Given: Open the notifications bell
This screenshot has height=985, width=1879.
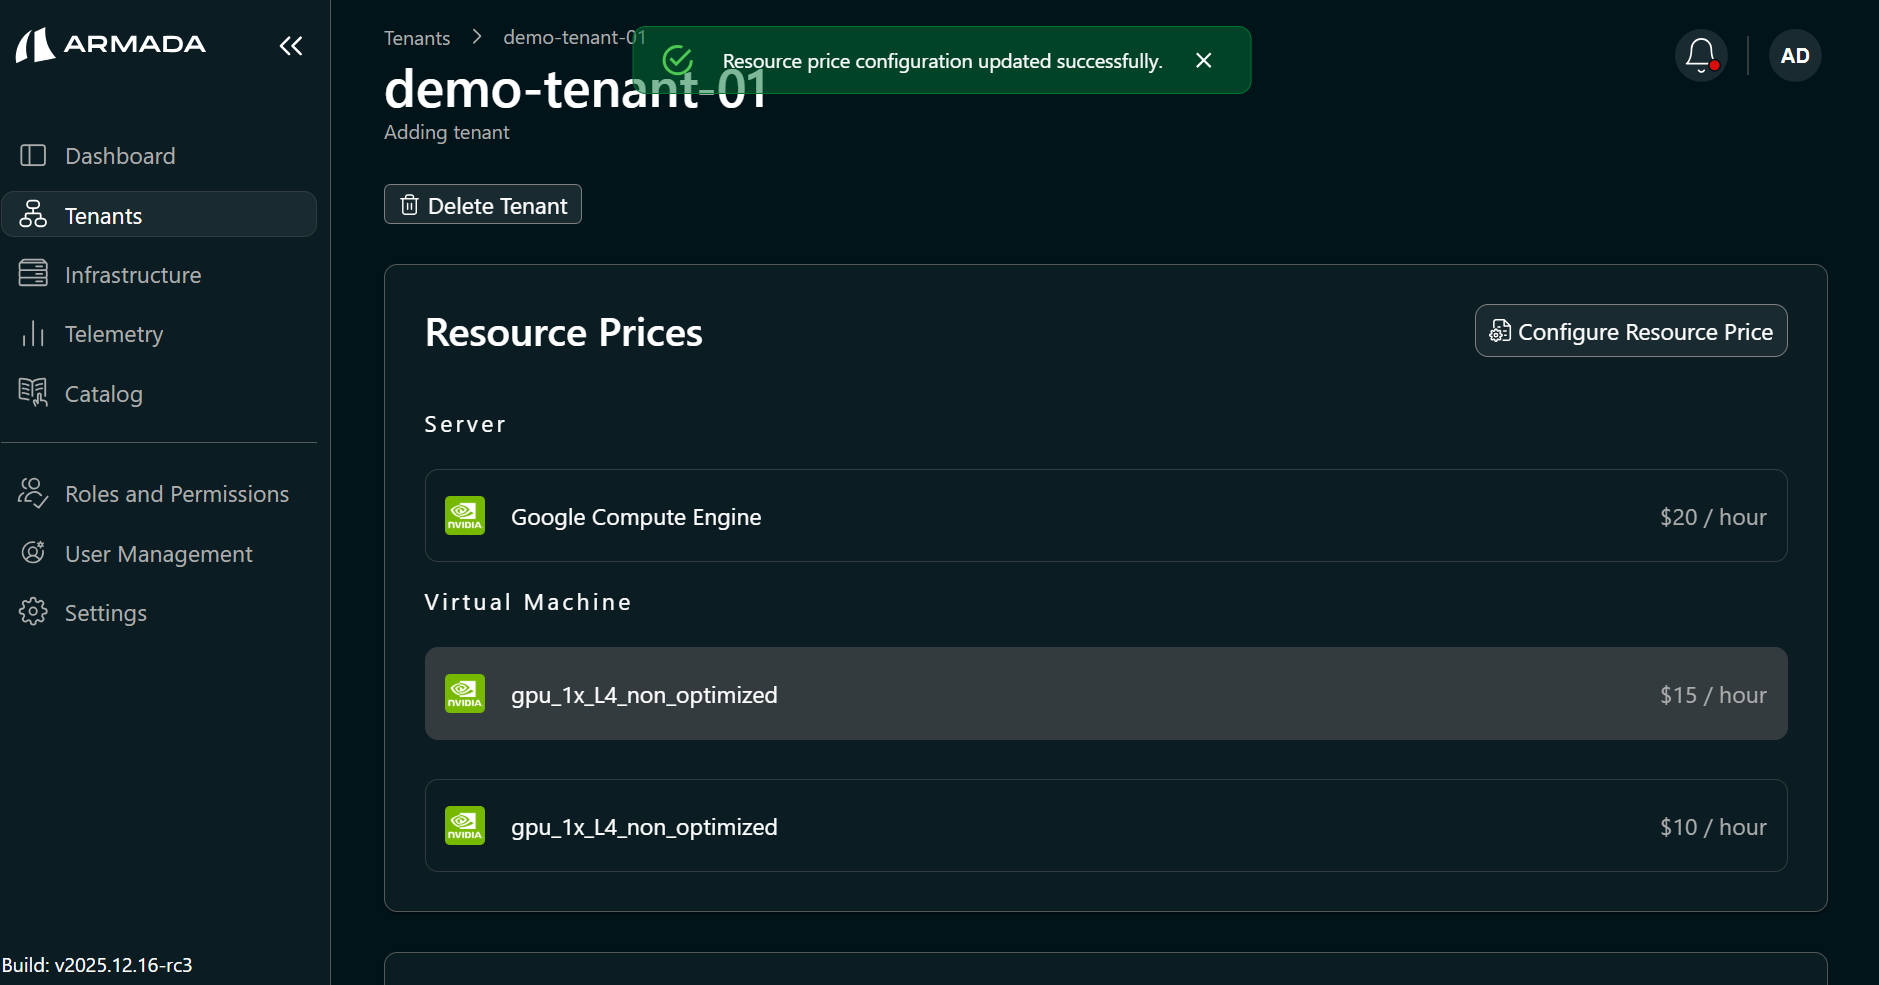Looking at the screenshot, I should 1699,55.
